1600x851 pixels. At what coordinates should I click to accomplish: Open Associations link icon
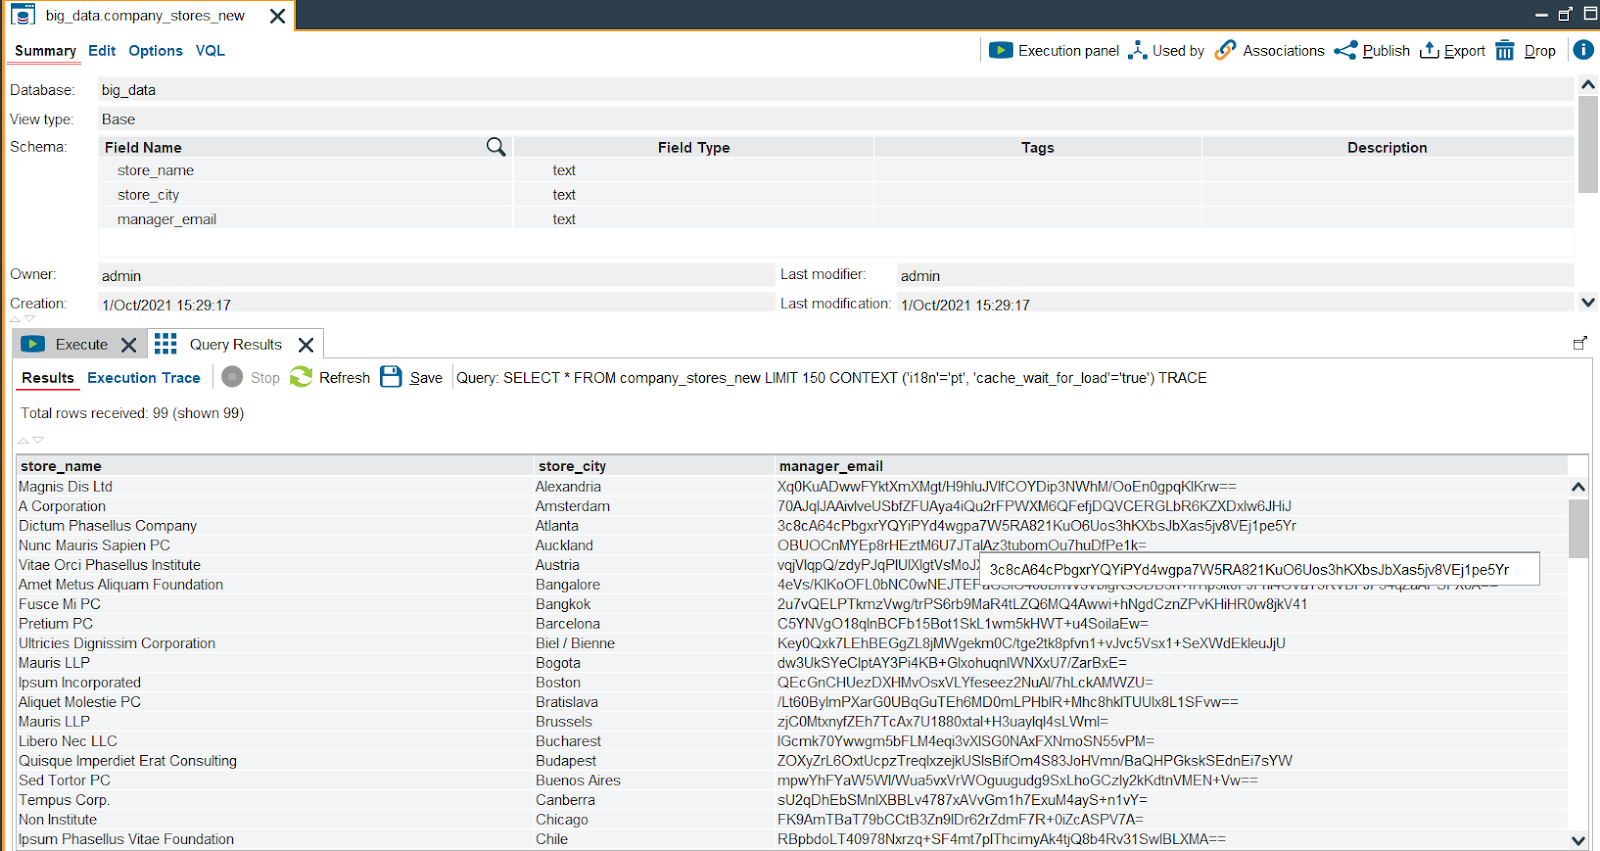click(x=1225, y=50)
